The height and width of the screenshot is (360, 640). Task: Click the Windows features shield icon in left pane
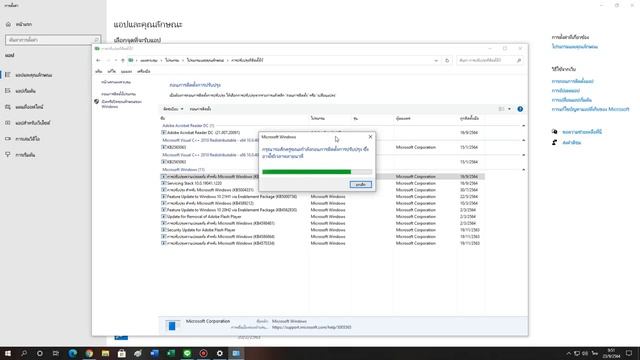pos(97,102)
